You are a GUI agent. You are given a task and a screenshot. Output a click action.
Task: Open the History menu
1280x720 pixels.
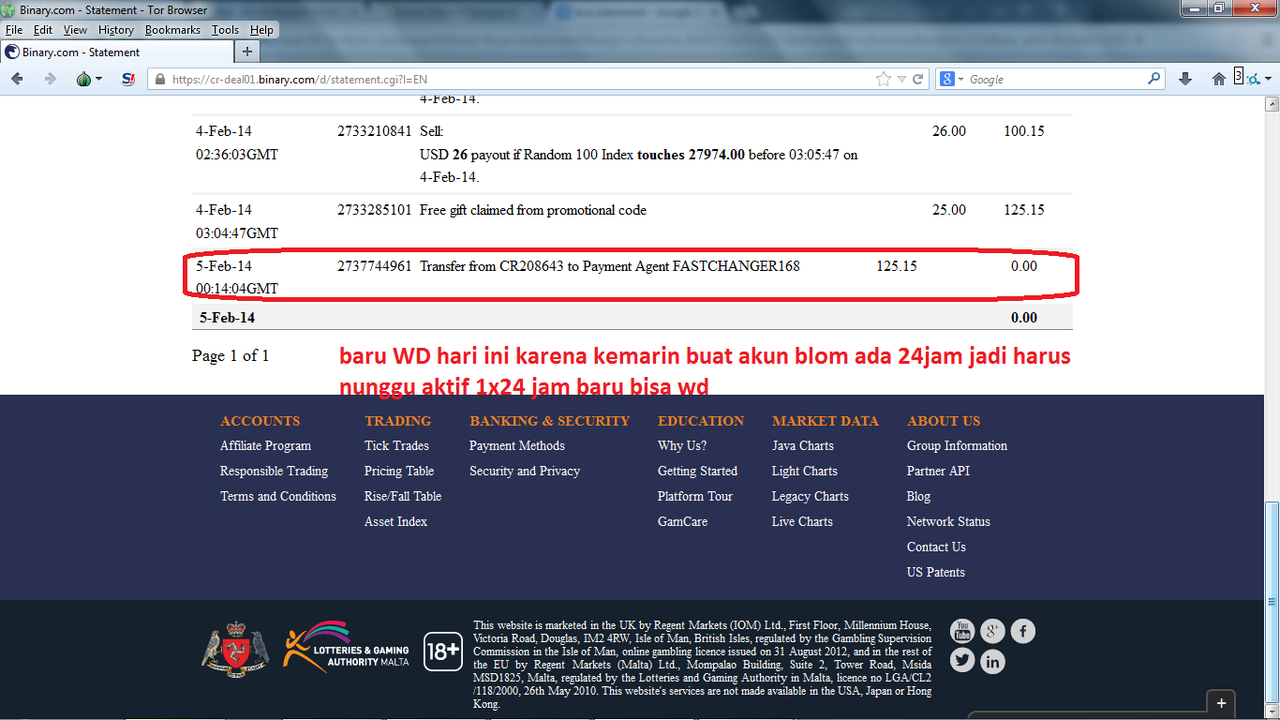click(116, 30)
